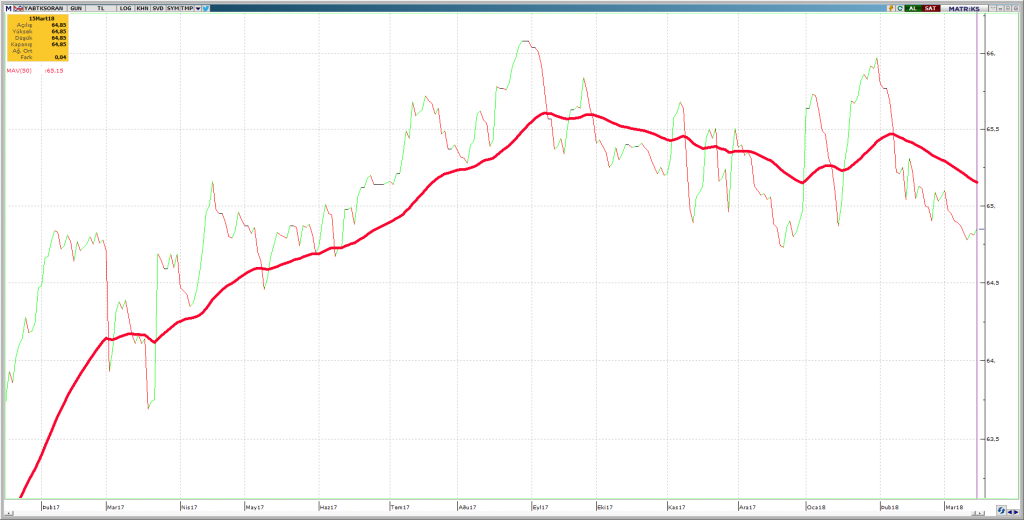Change the GUN period setting

(x=76, y=8)
